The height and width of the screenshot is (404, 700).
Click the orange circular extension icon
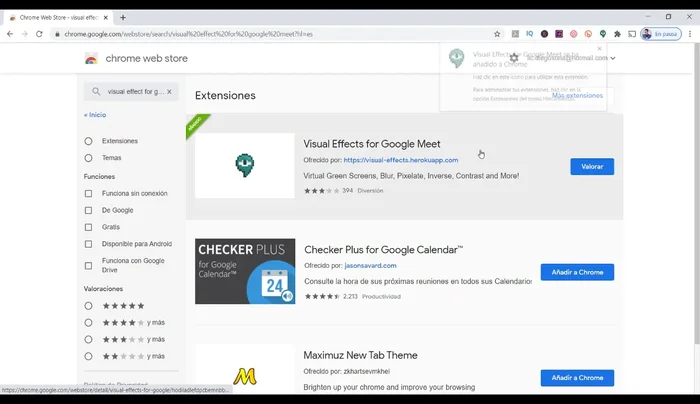click(x=588, y=34)
